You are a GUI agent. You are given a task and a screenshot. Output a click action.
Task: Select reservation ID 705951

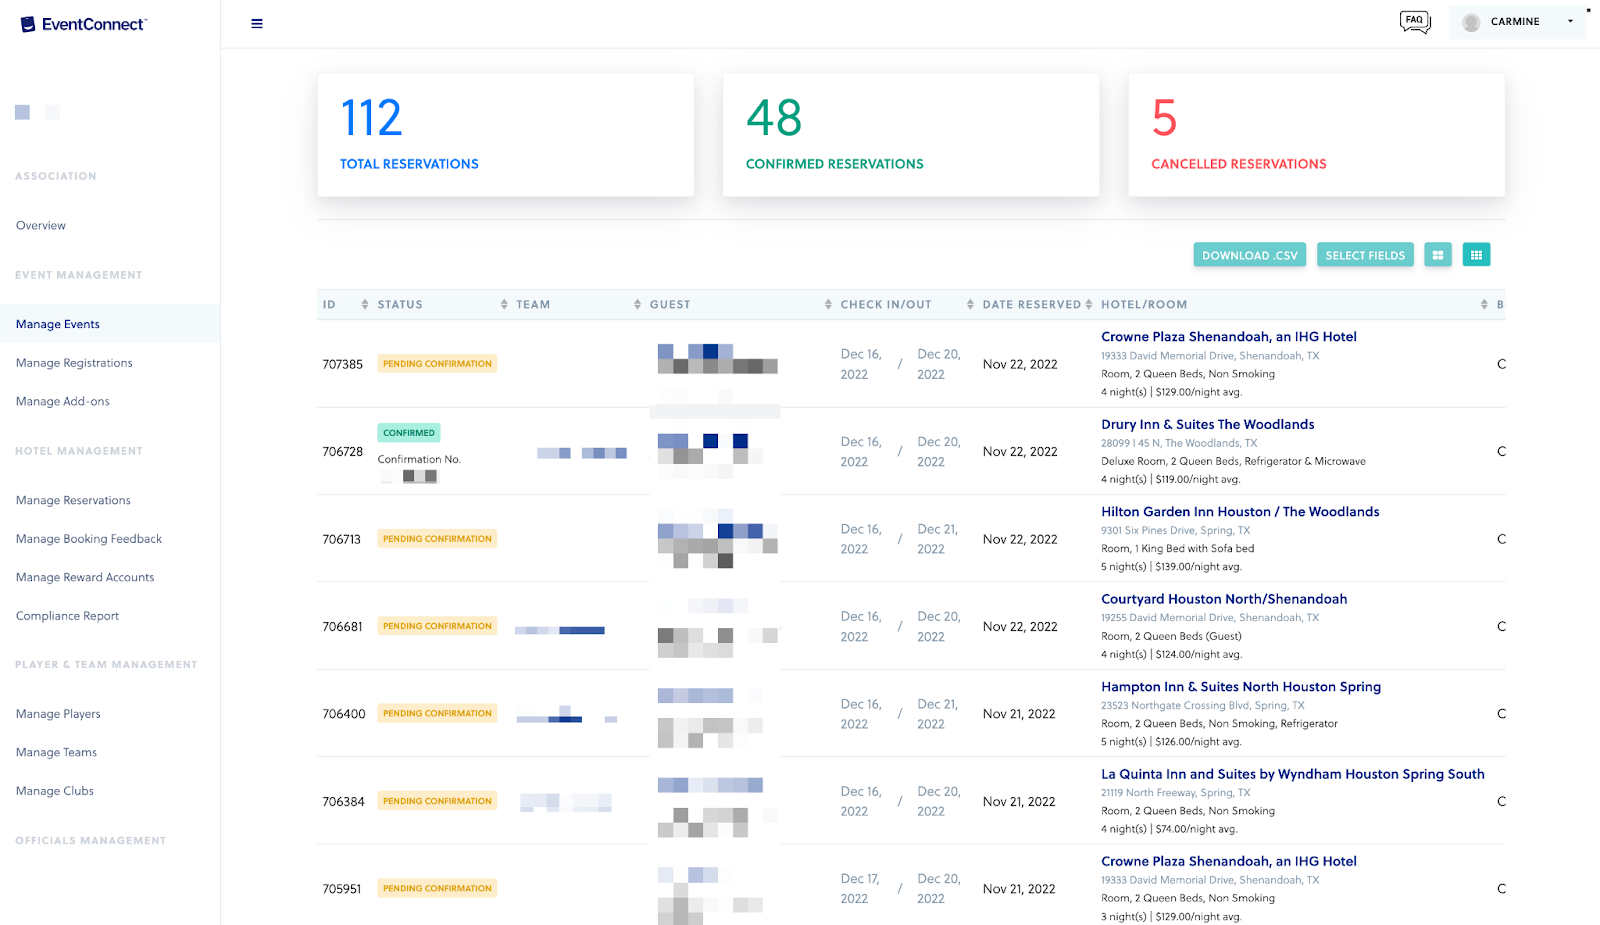[x=341, y=889]
